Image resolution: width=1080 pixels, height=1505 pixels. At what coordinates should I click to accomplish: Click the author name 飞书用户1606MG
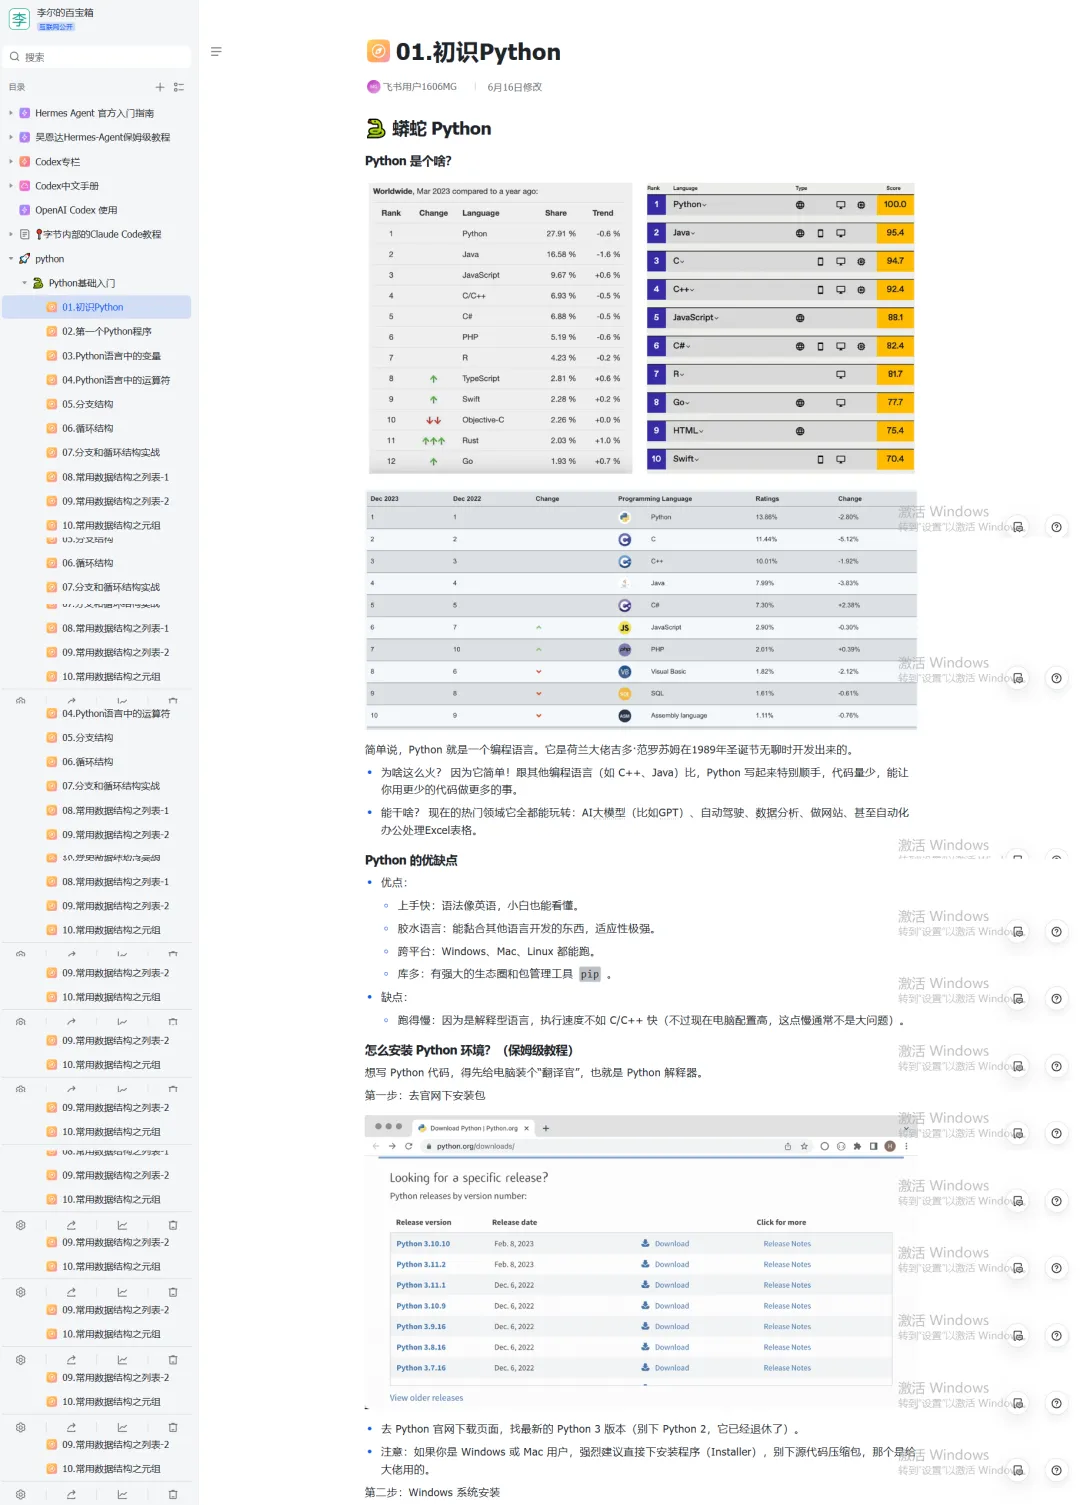tap(420, 87)
